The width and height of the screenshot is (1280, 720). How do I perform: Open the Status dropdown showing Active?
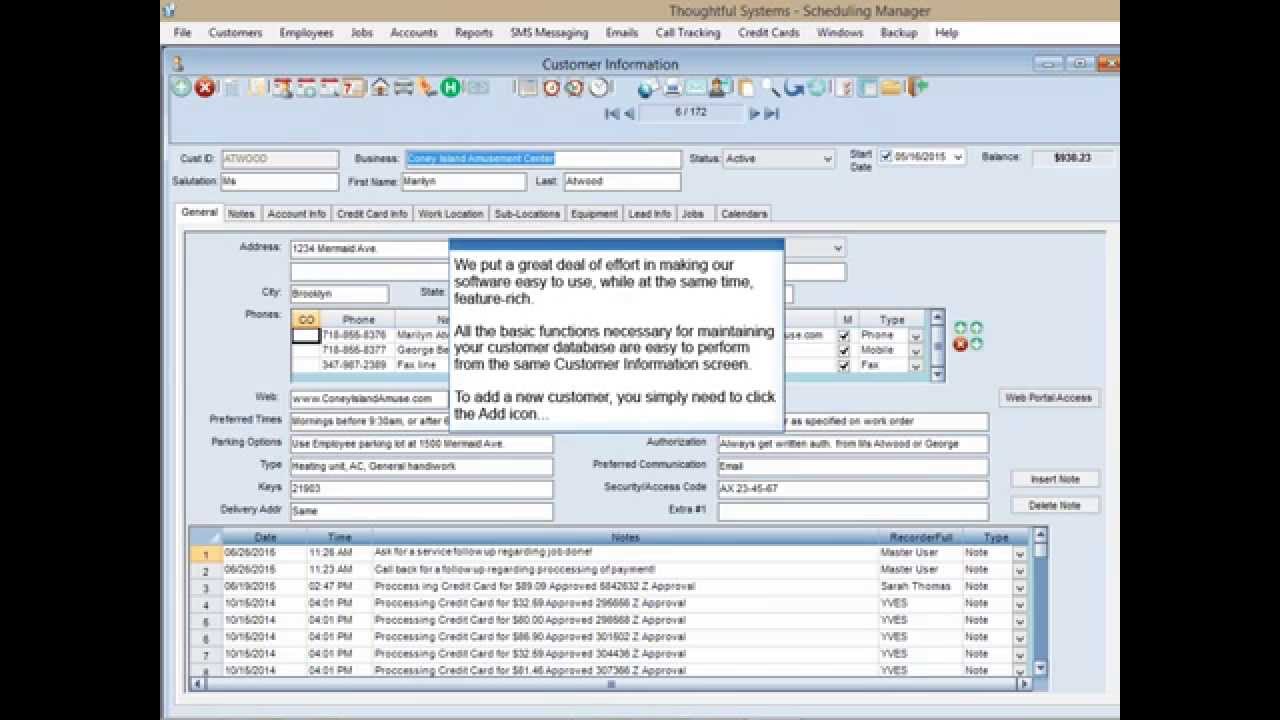click(x=827, y=159)
